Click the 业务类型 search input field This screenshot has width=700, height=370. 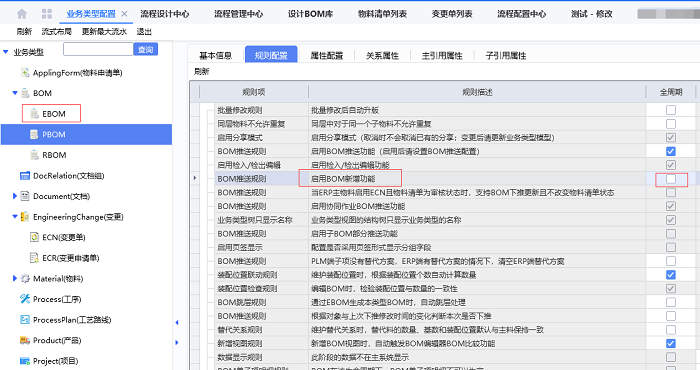point(98,49)
